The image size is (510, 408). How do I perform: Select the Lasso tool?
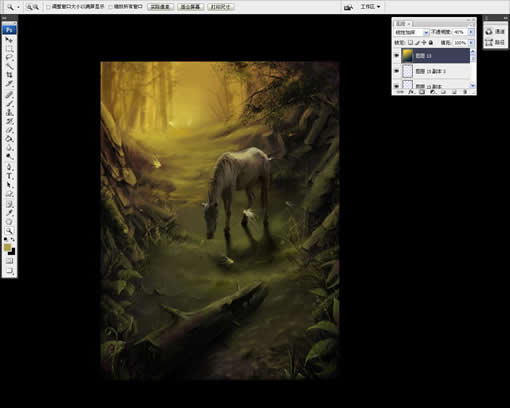pyautogui.click(x=9, y=58)
